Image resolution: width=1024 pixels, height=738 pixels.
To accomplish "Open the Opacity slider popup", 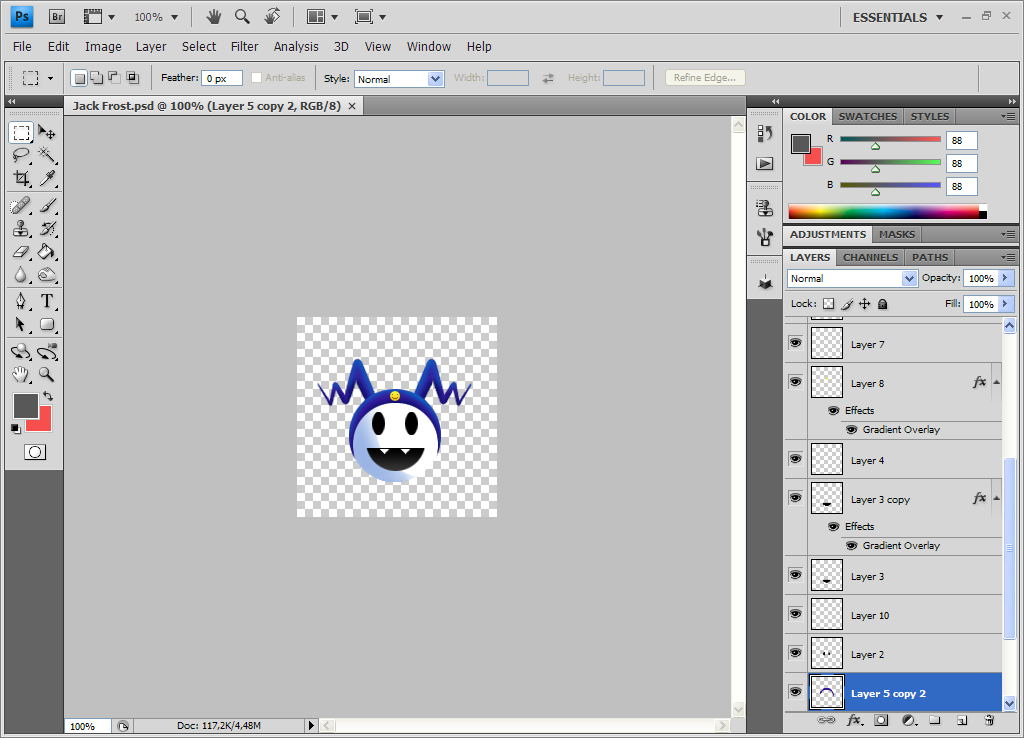I will tap(1006, 278).
